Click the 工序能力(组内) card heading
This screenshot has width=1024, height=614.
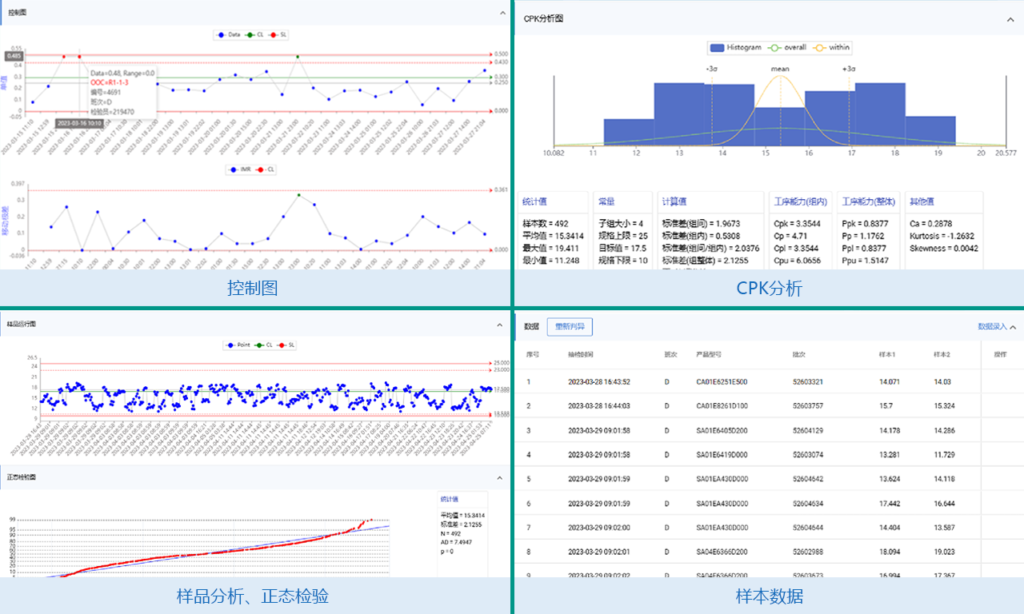801,202
